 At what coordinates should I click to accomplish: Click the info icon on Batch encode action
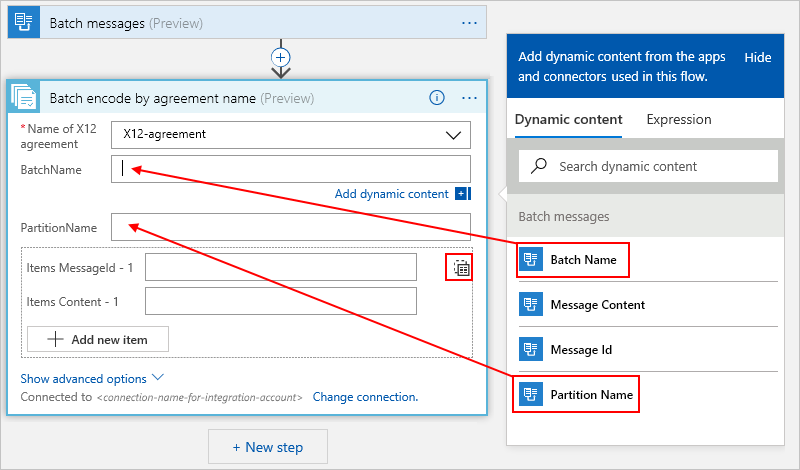[x=436, y=98]
